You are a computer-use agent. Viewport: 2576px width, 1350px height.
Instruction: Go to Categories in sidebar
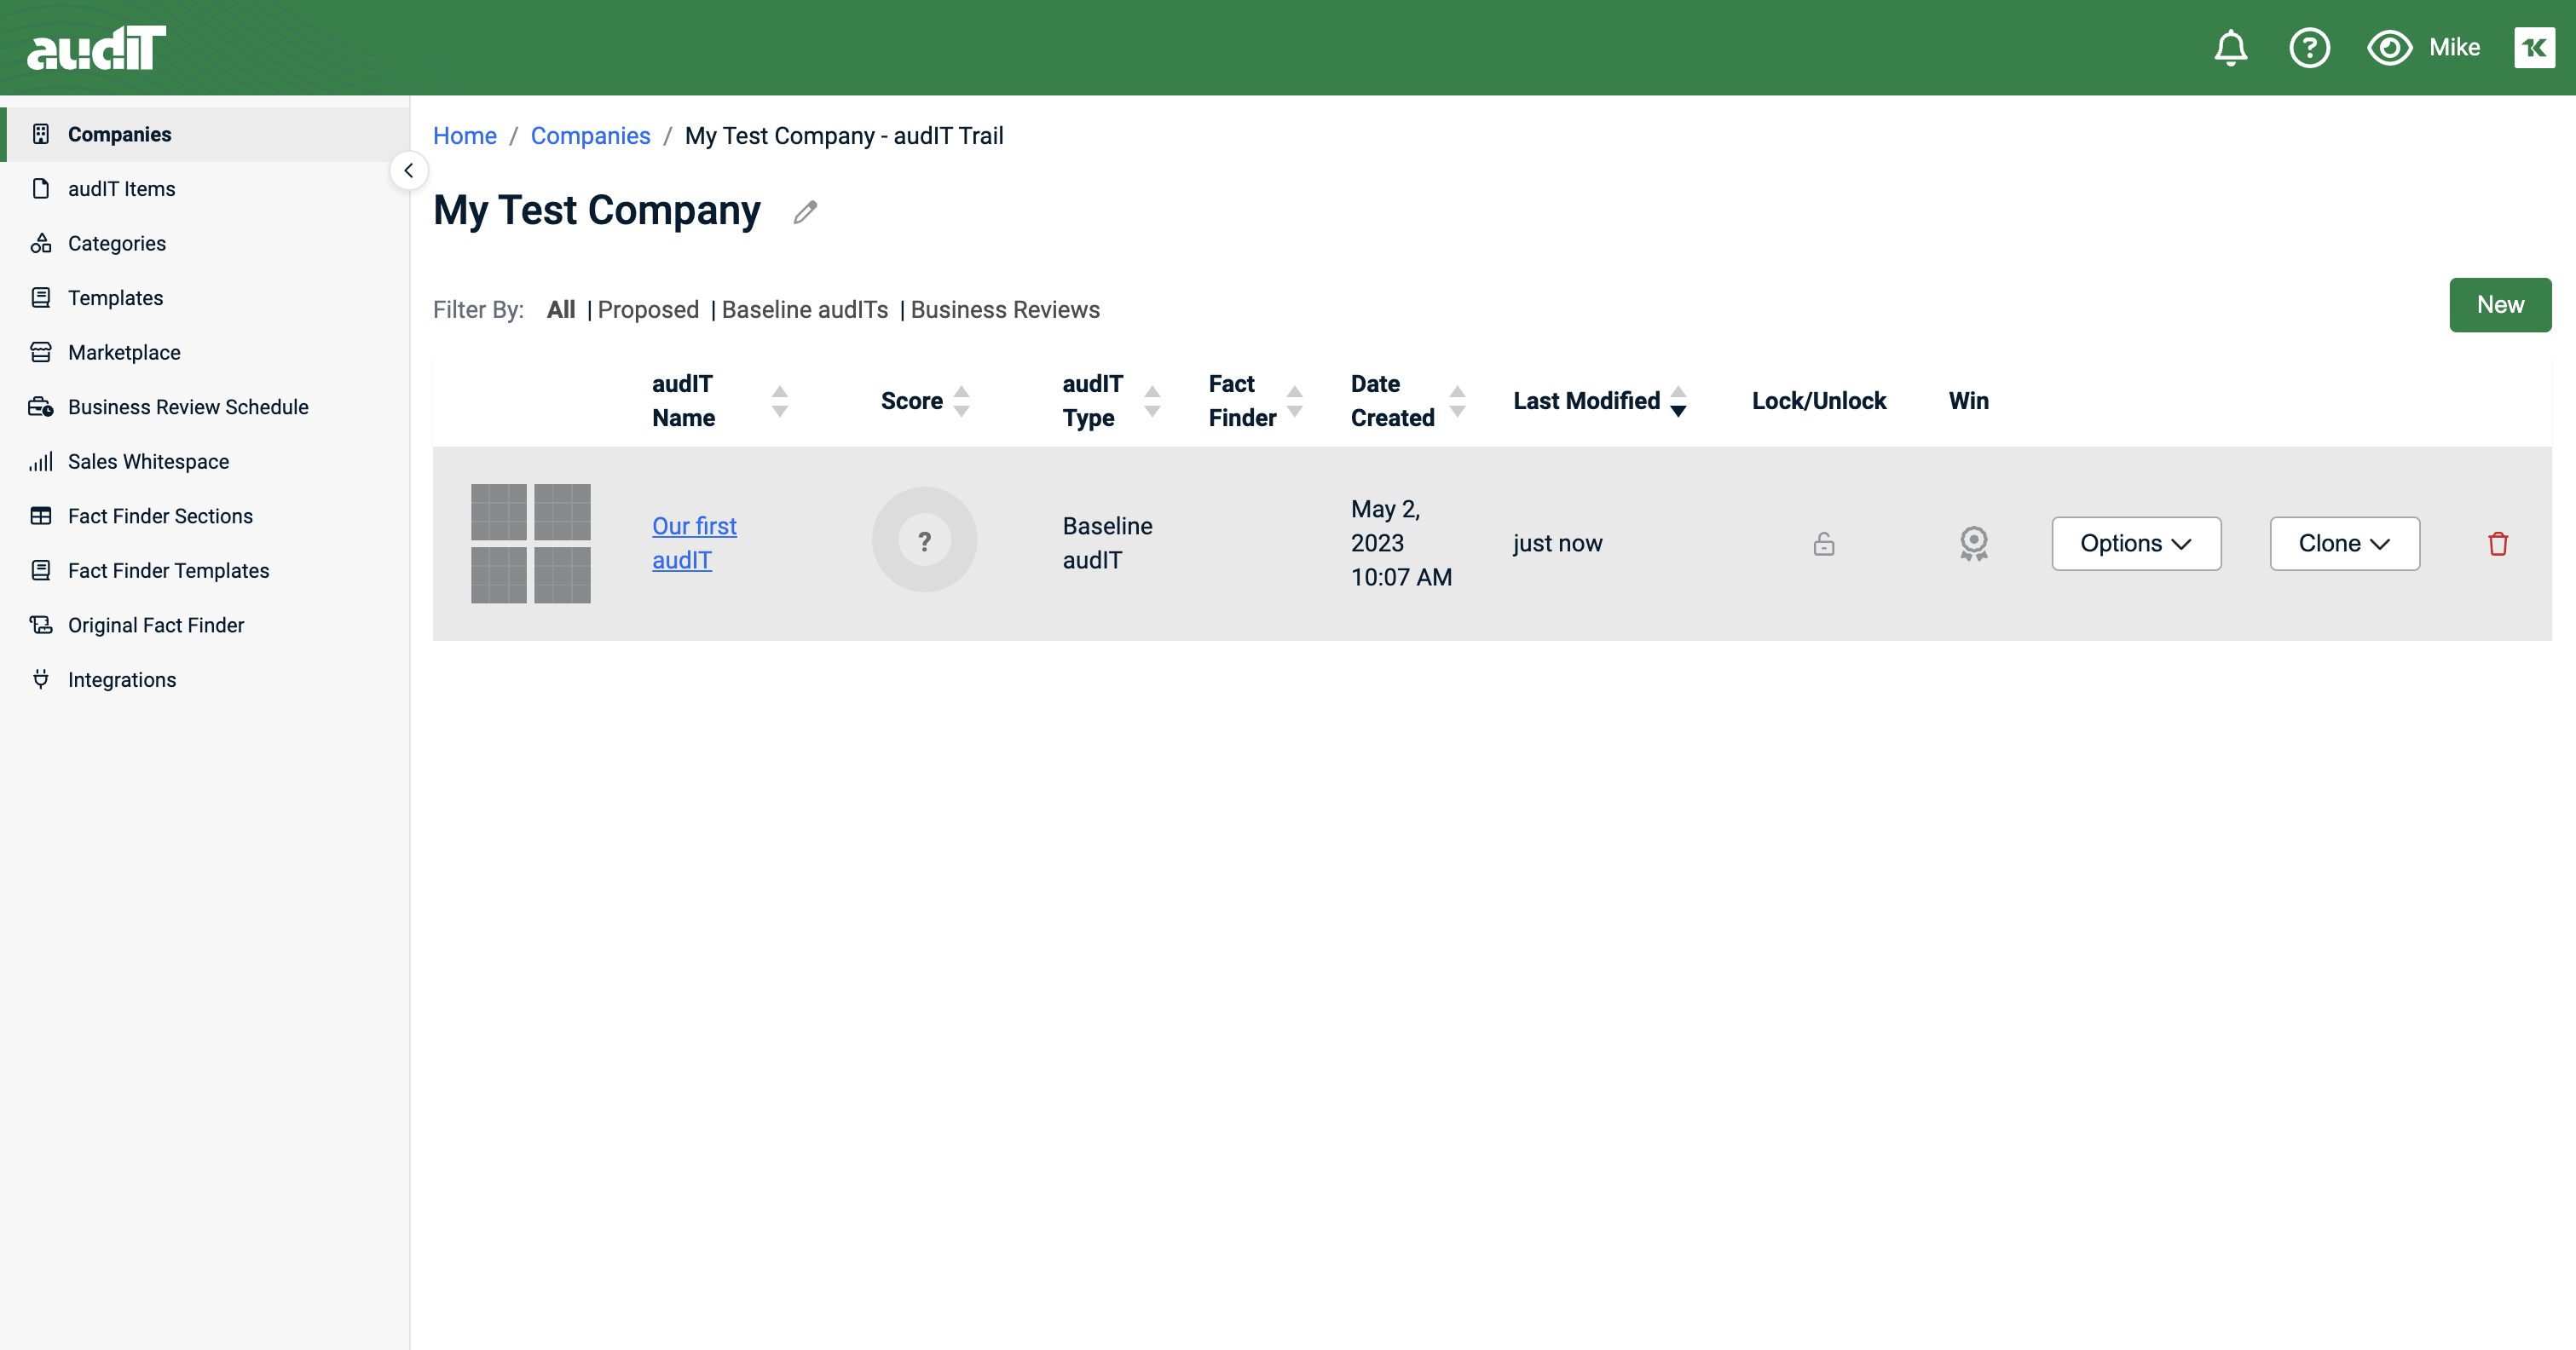205,243
